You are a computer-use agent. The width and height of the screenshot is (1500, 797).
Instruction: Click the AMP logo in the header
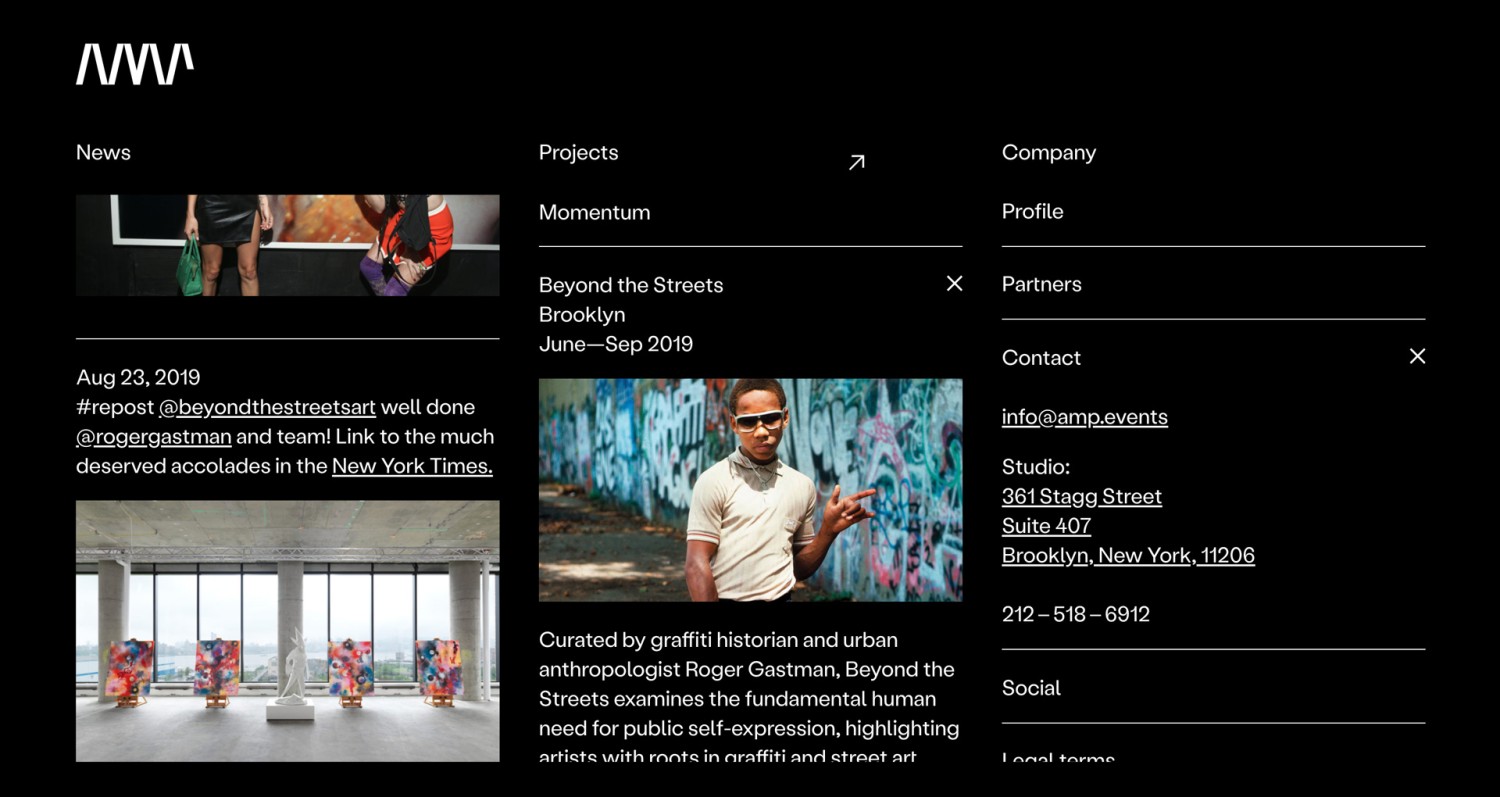pos(135,64)
